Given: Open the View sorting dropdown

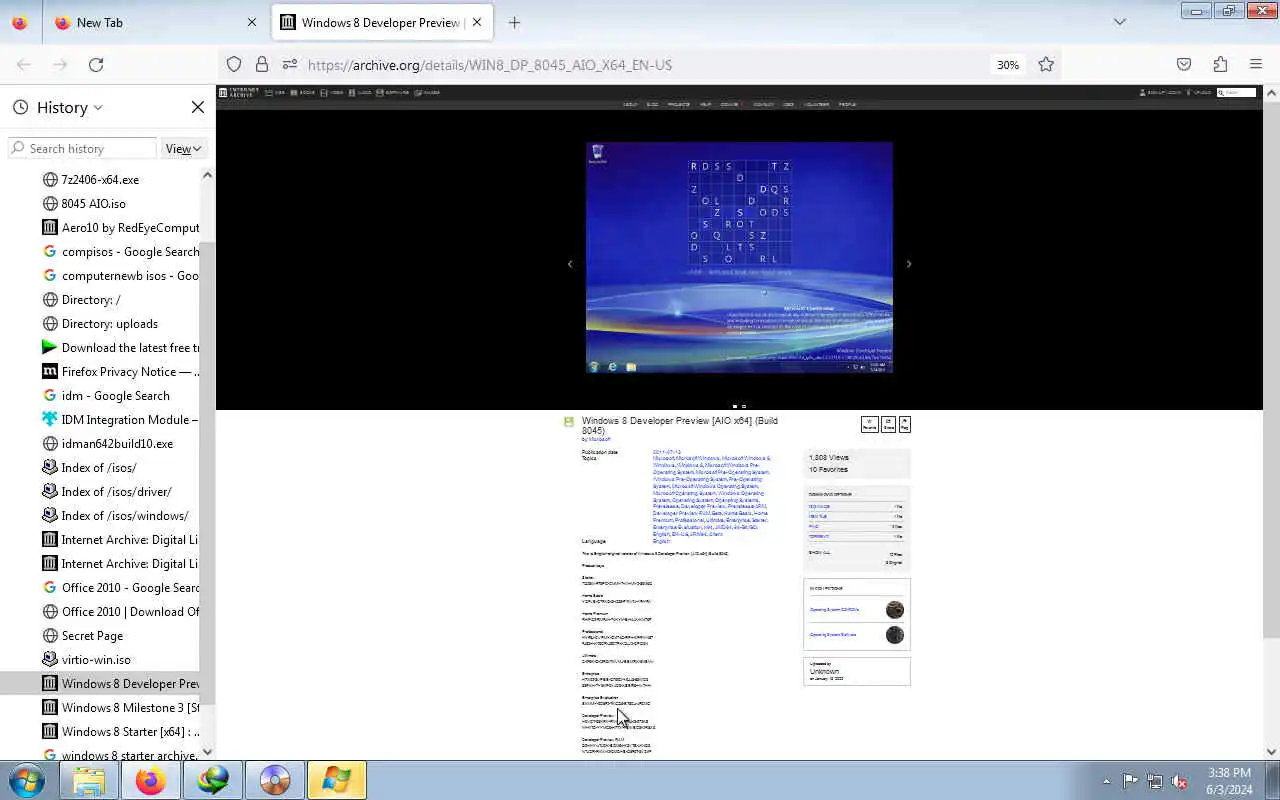Looking at the screenshot, I should pos(183,148).
